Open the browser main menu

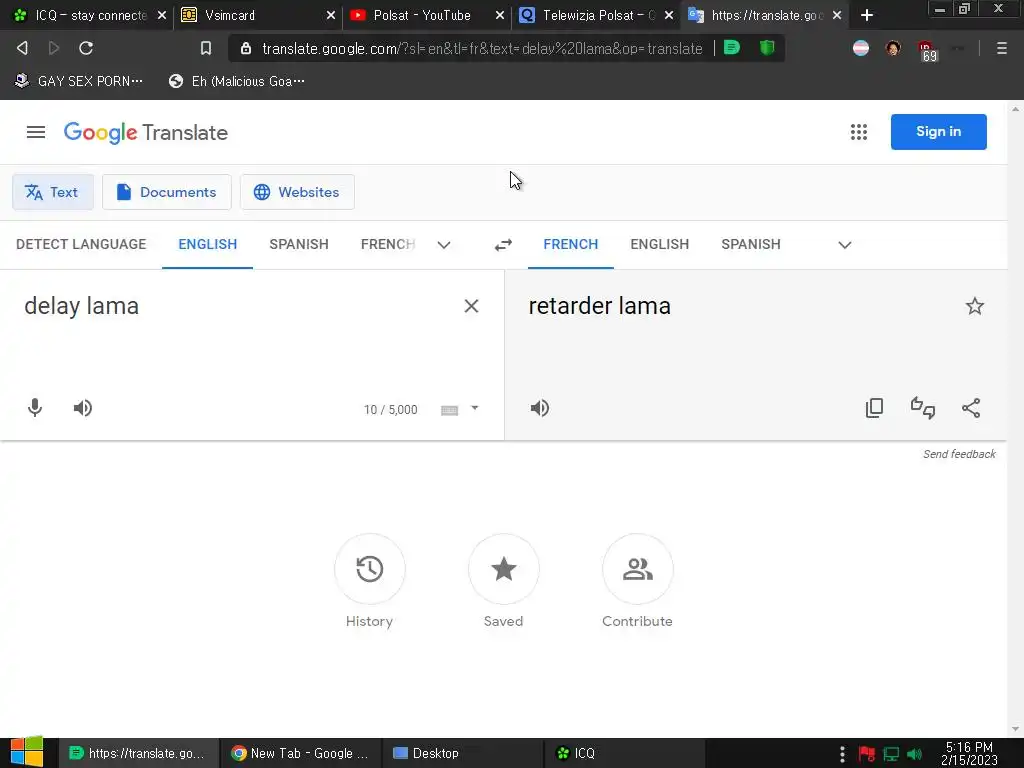click(x=1001, y=48)
